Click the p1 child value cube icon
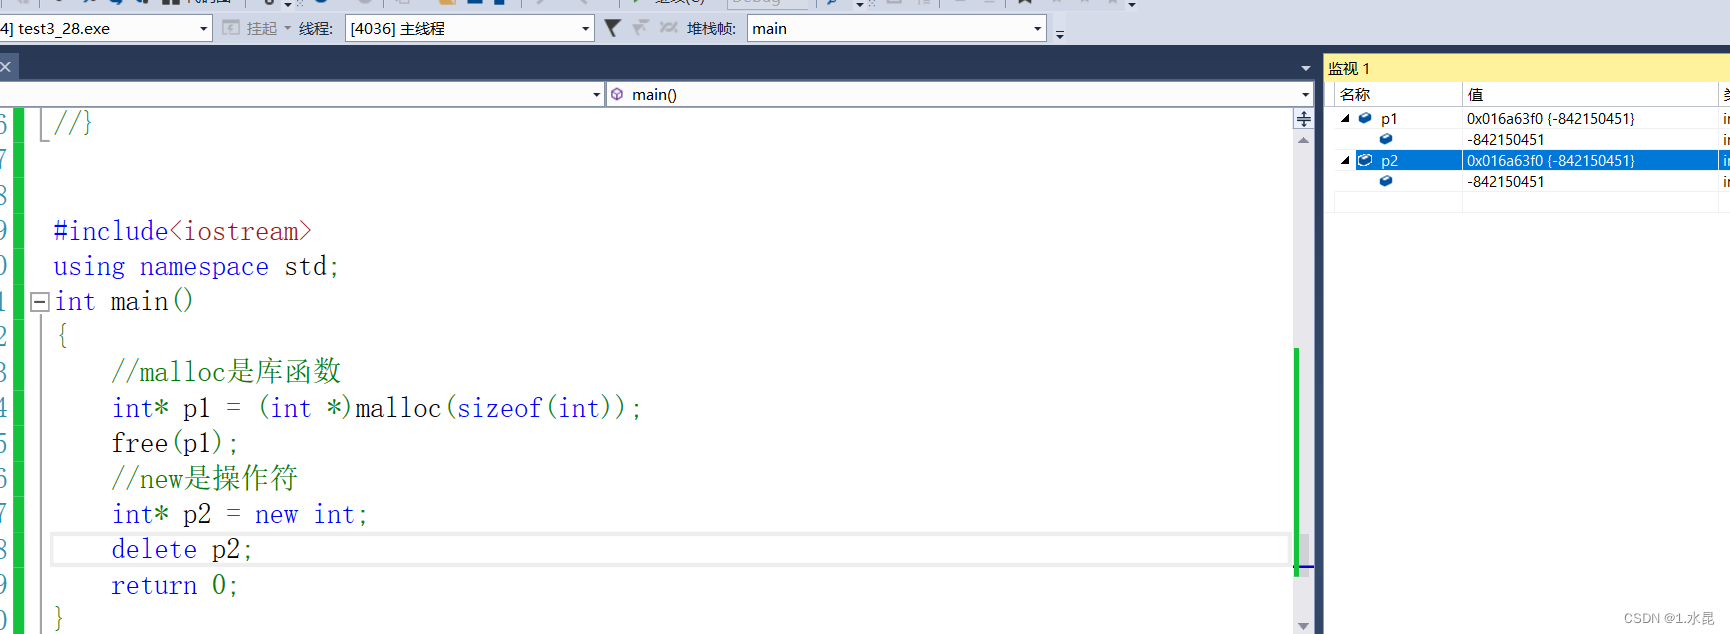Screen dimensions: 1730x634 (1386, 139)
